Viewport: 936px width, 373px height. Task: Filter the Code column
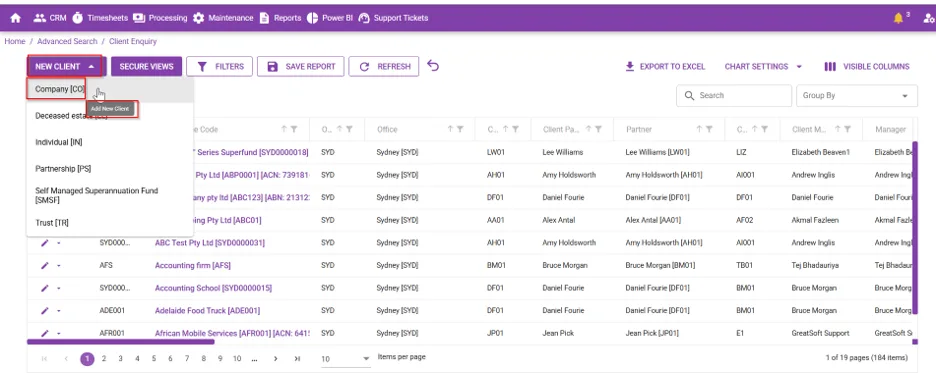coord(294,129)
